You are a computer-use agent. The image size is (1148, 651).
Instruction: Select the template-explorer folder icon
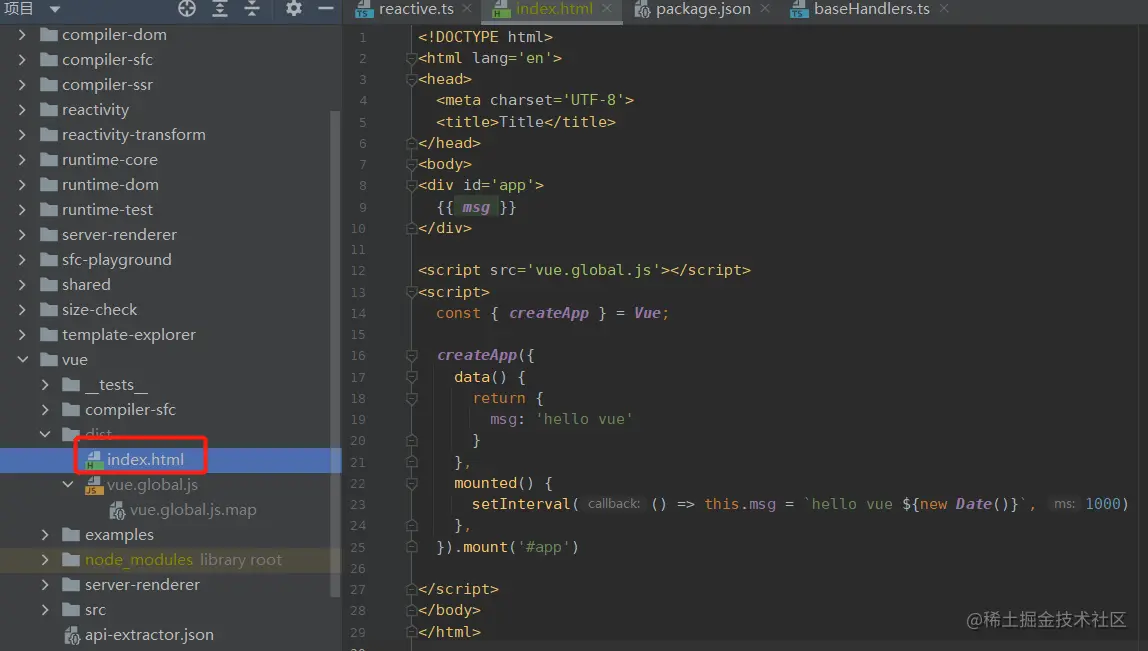click(x=49, y=334)
